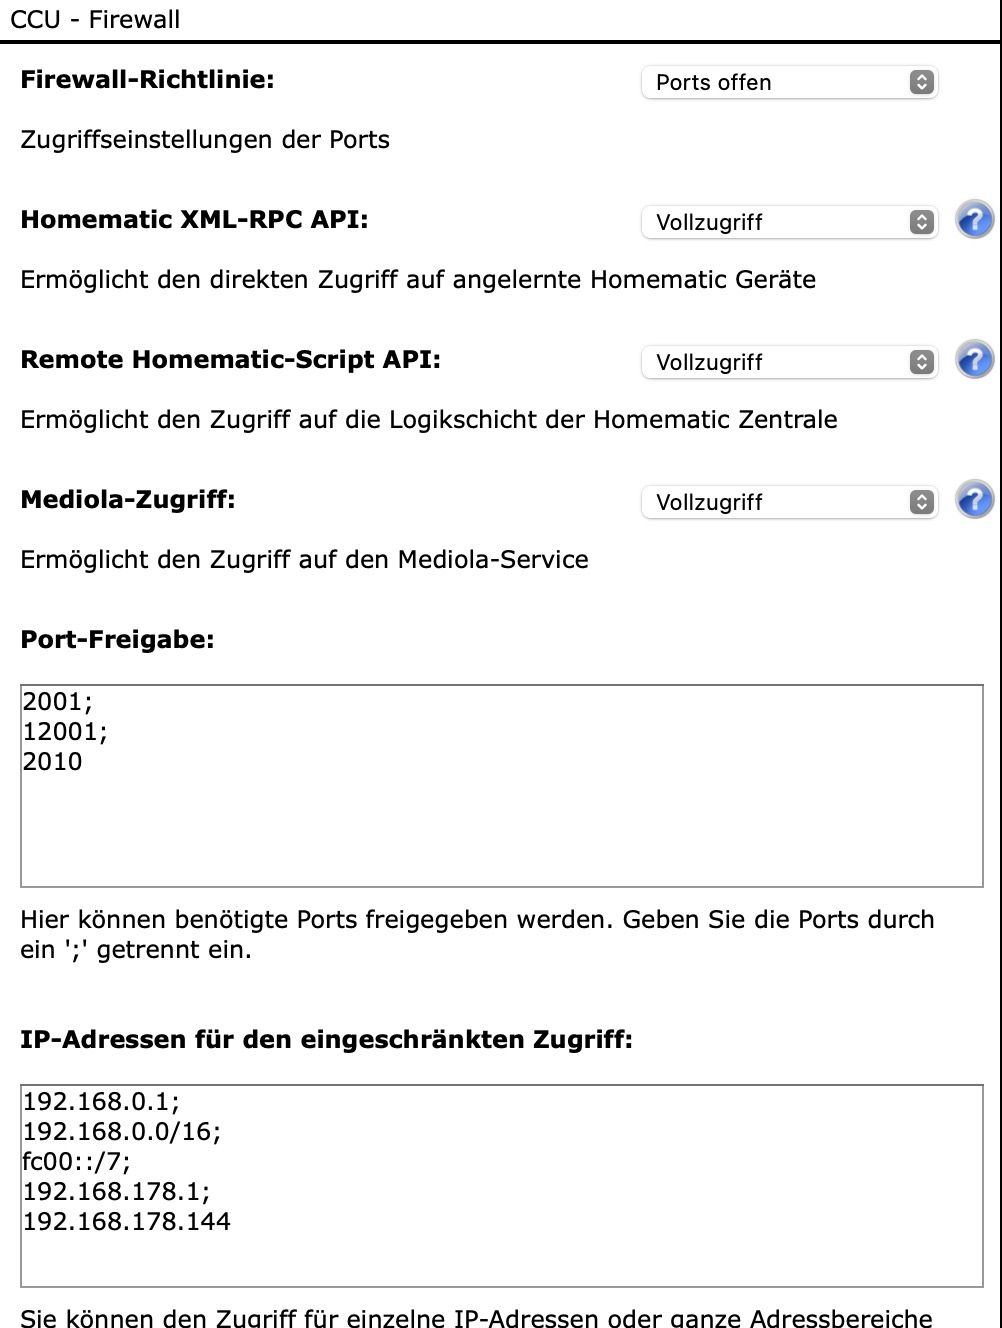Click the "192.168.178.144" IP entry
Screen dimensions: 1002x1328
(x=127, y=1222)
